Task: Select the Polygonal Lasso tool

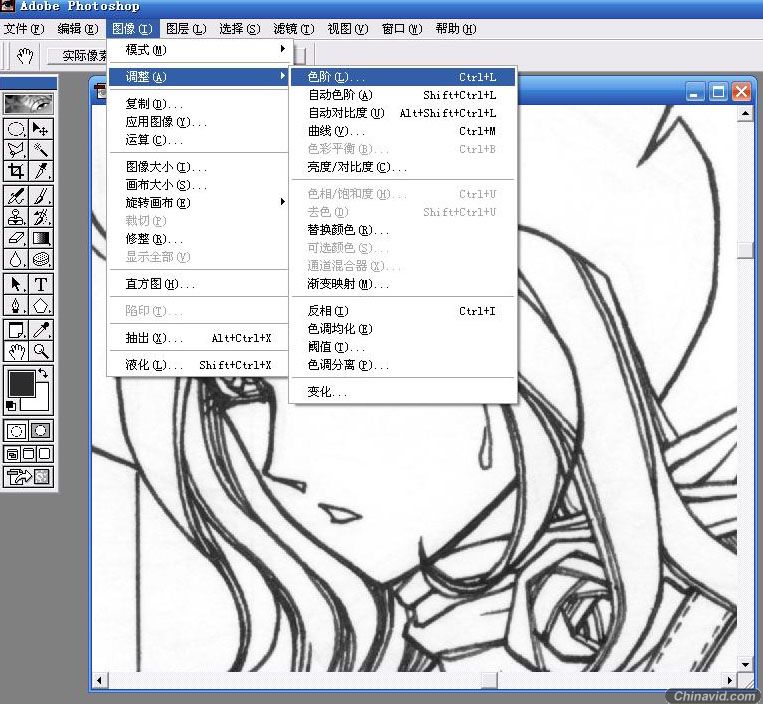Action: point(16,150)
